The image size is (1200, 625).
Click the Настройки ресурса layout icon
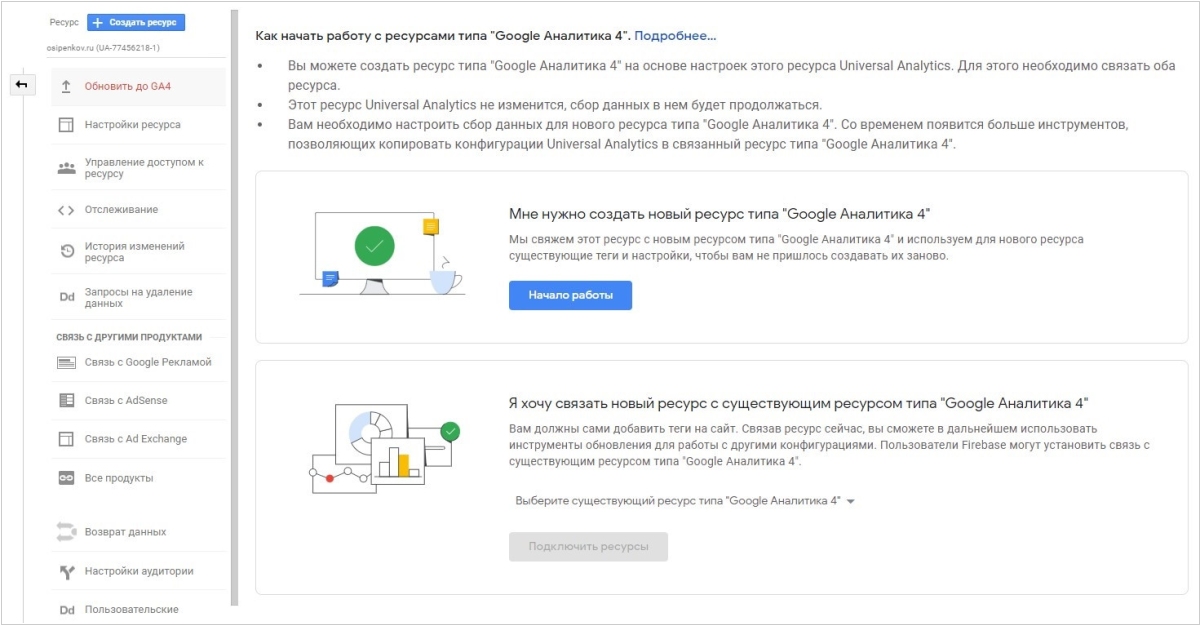(66, 125)
